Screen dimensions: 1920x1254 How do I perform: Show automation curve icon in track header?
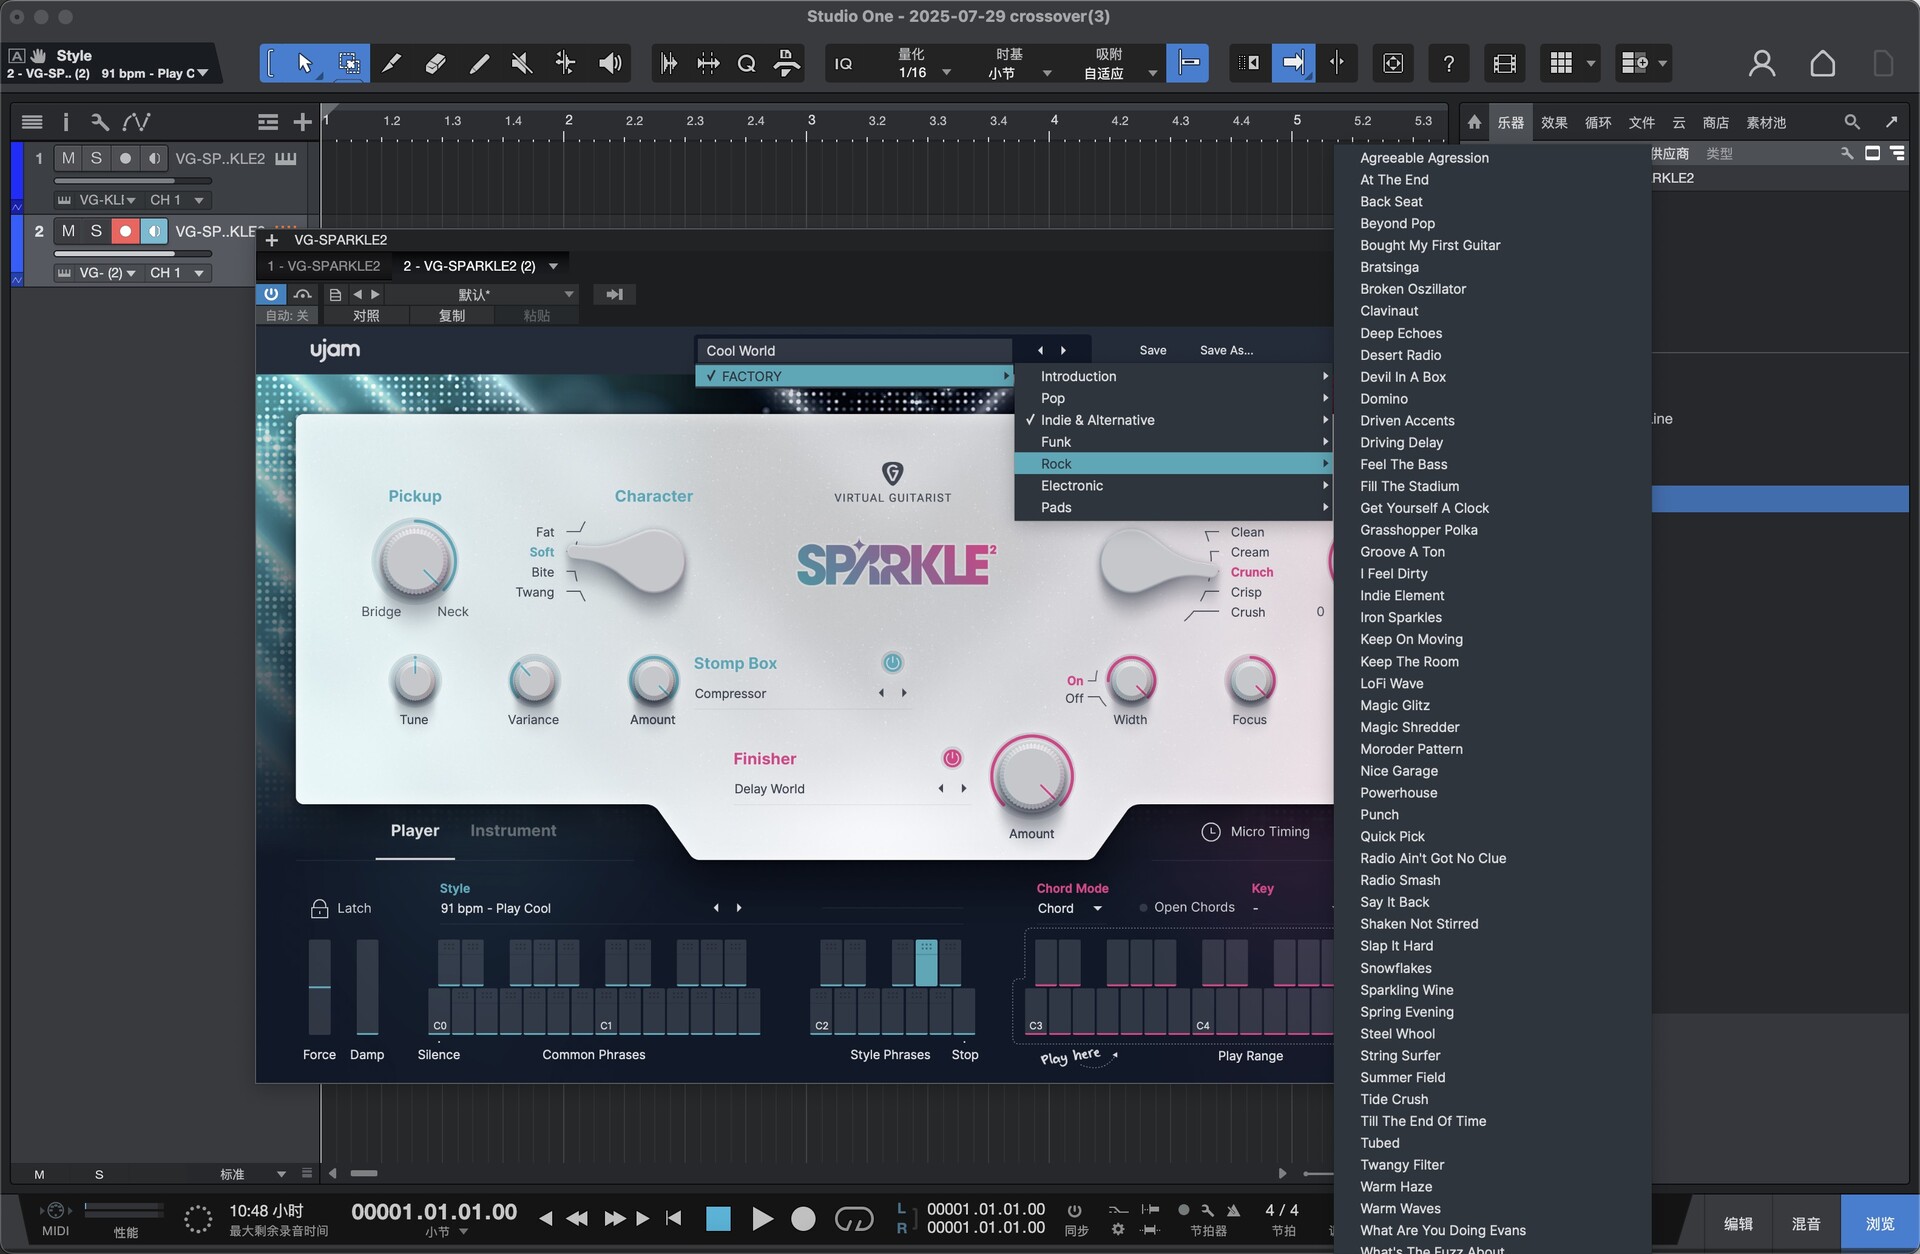coord(136,122)
